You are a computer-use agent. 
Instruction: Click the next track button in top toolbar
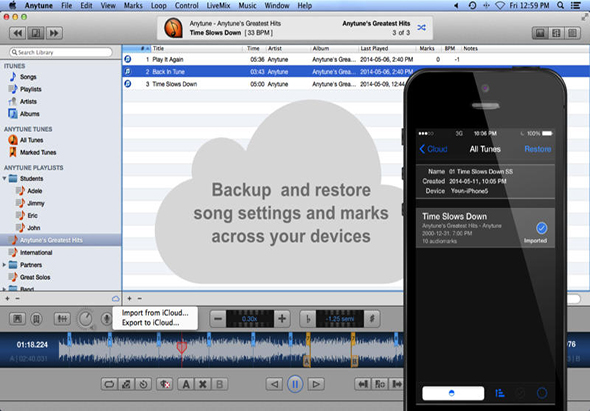(x=54, y=33)
